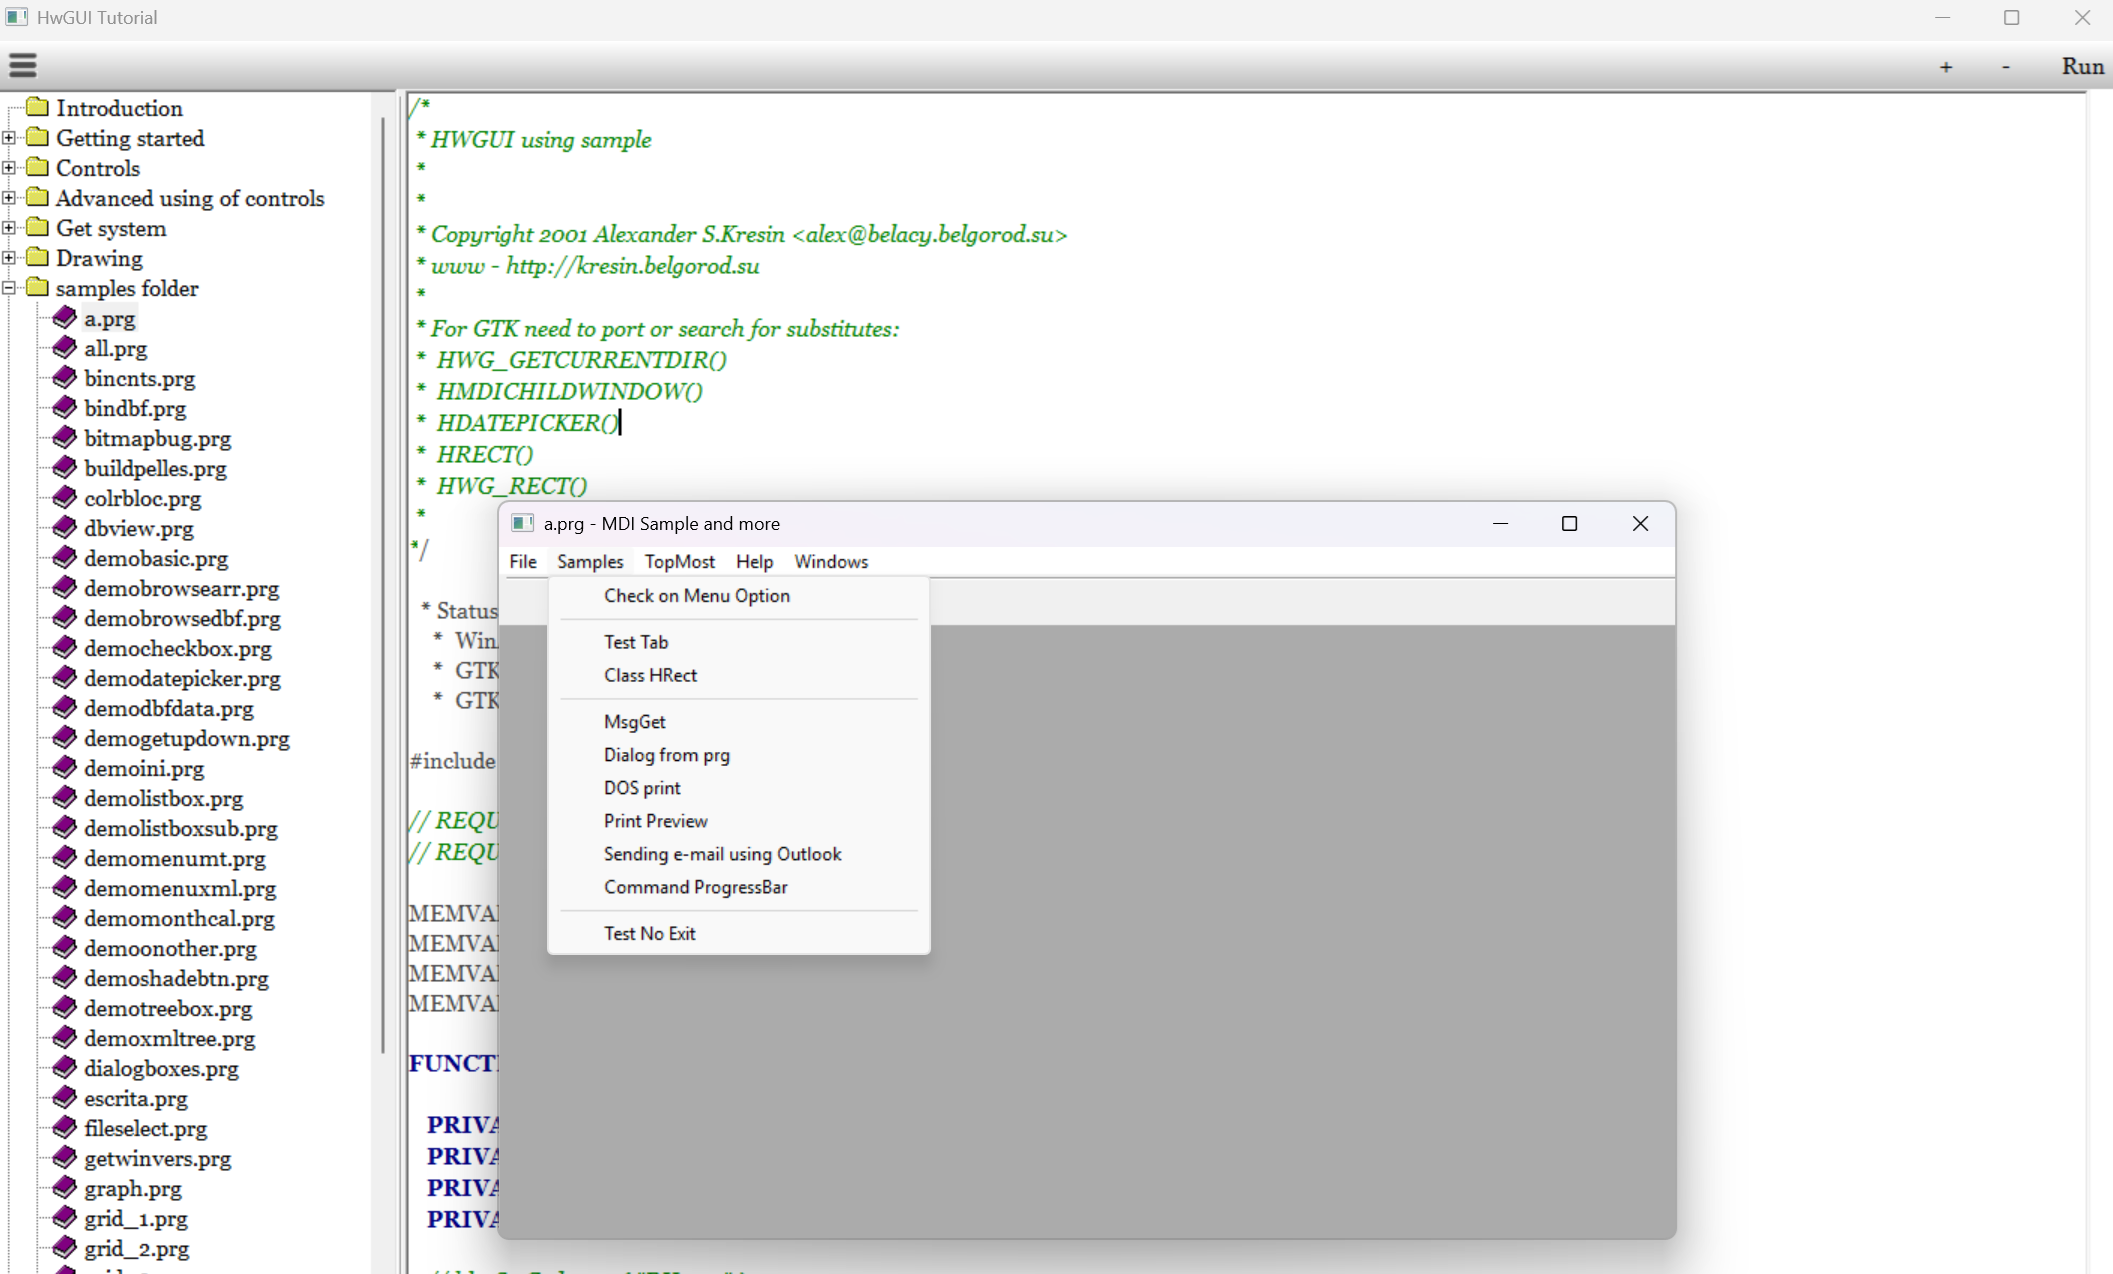Open demodatepicker.prg in the tree
This screenshot has width=2113, height=1274.
(x=182, y=679)
